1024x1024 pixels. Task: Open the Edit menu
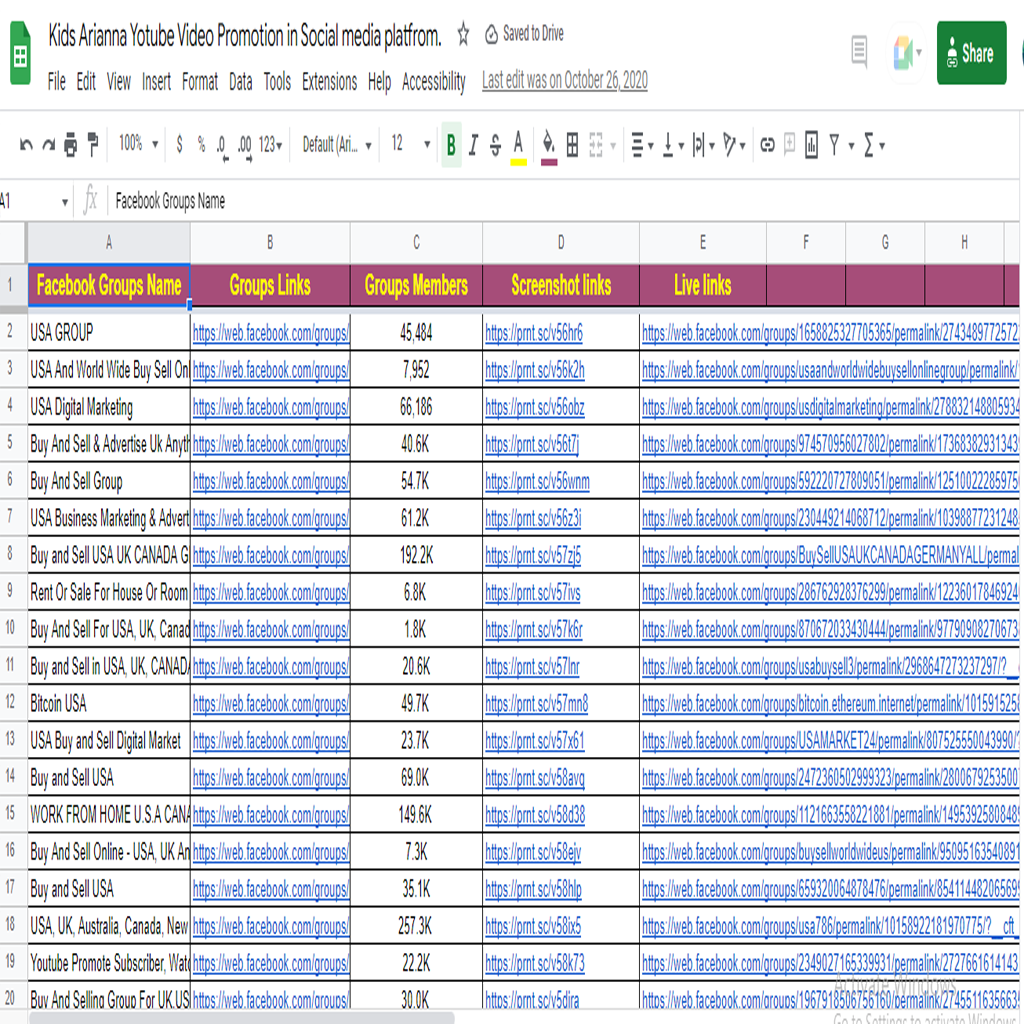(x=86, y=82)
